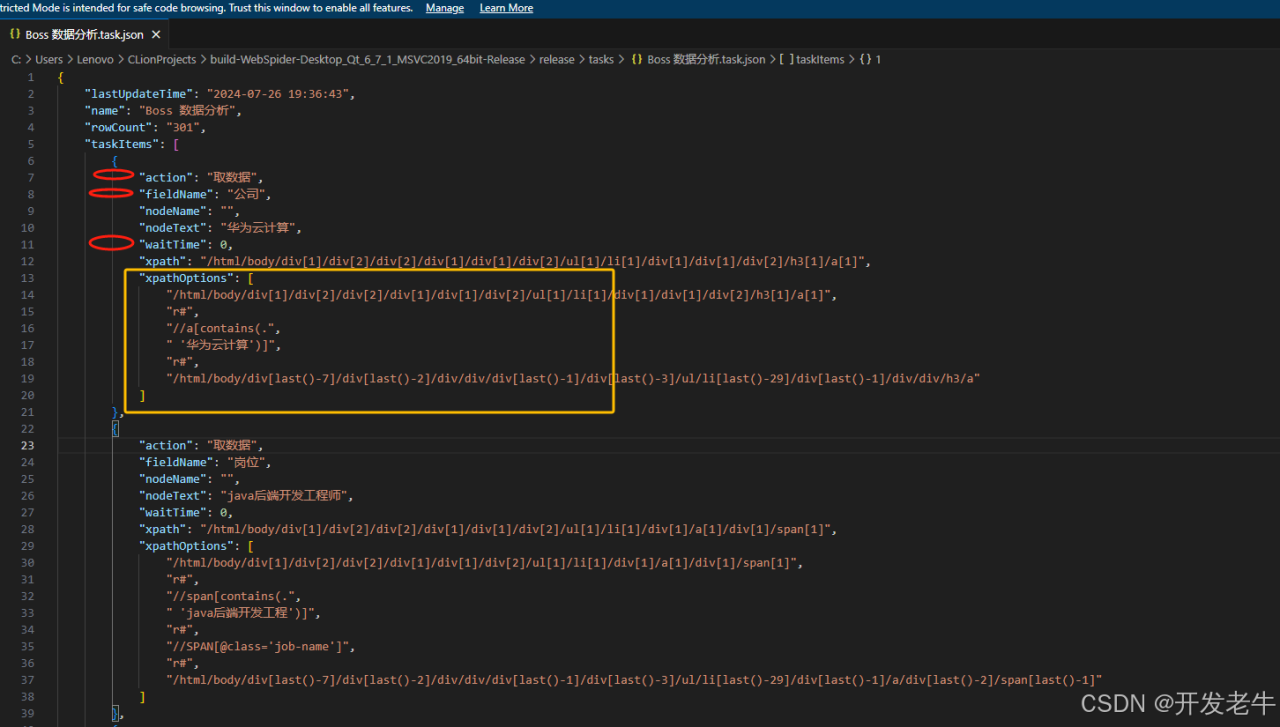Click the array bracket icon beside taskItems breadcrumb

pyautogui.click(x=787, y=60)
